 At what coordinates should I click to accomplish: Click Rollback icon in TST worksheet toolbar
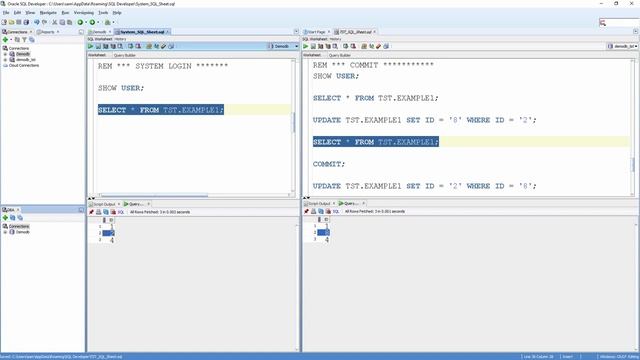point(353,46)
